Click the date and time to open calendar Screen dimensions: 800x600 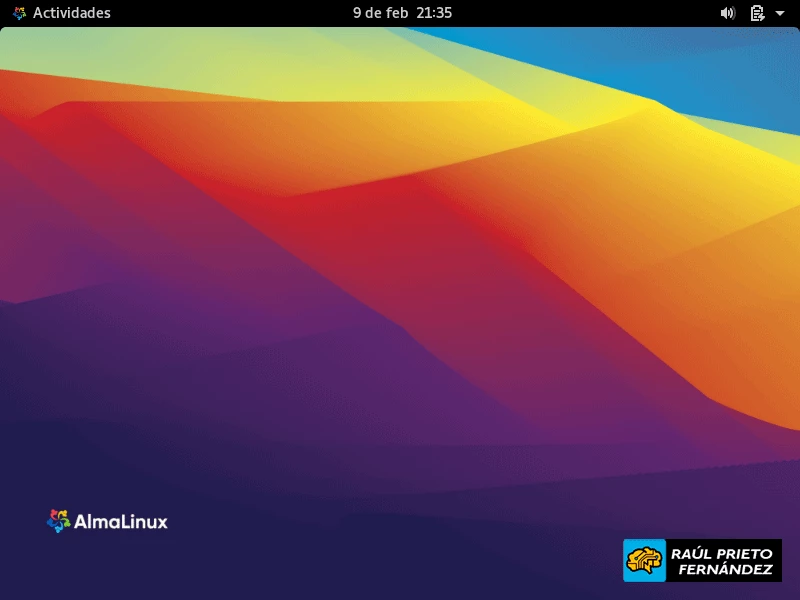pyautogui.click(x=402, y=13)
